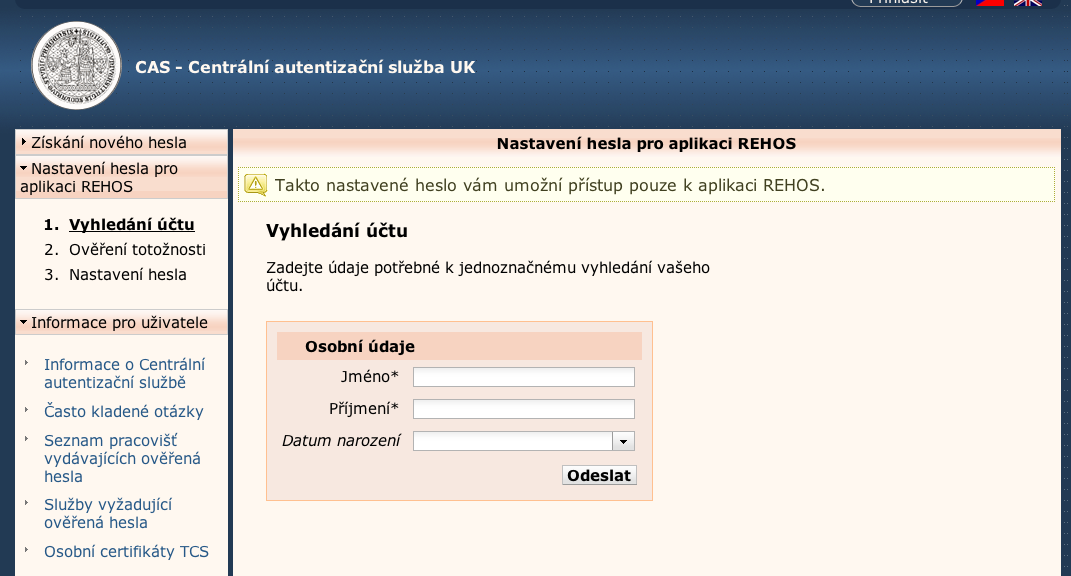This screenshot has height=576, width=1071.
Task: Open the Datum narození dropdown arrow
Action: [623, 441]
